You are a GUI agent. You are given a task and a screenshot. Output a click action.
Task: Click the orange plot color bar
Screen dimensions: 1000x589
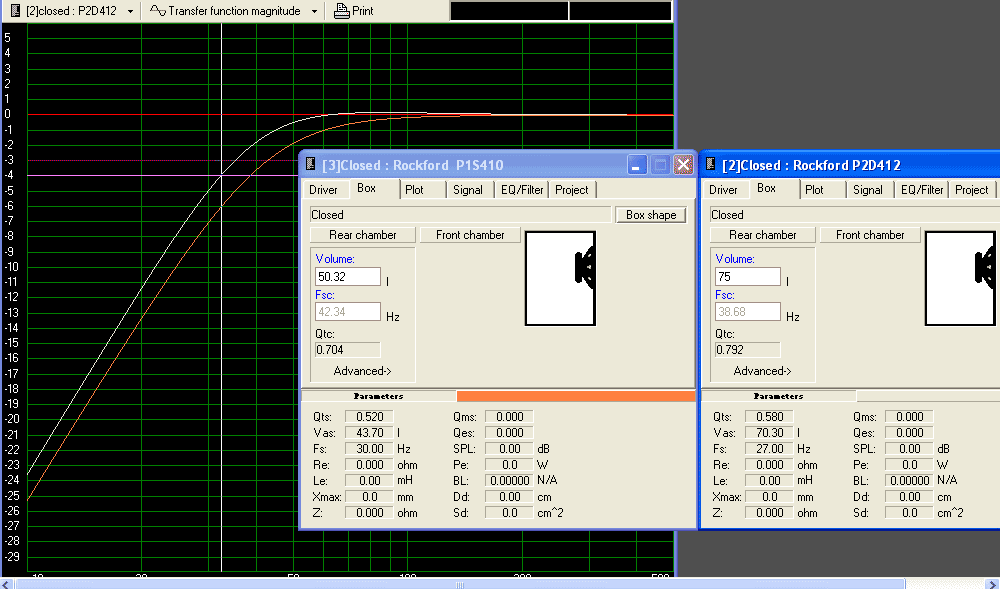tap(576, 396)
